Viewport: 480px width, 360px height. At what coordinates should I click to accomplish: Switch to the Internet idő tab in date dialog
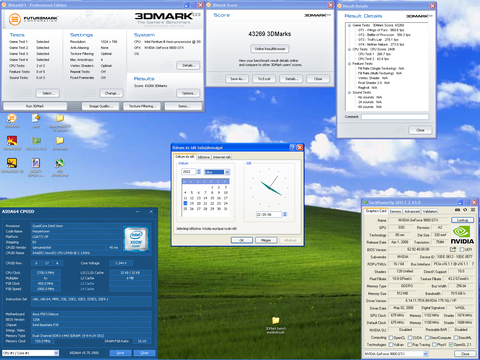tap(221, 157)
